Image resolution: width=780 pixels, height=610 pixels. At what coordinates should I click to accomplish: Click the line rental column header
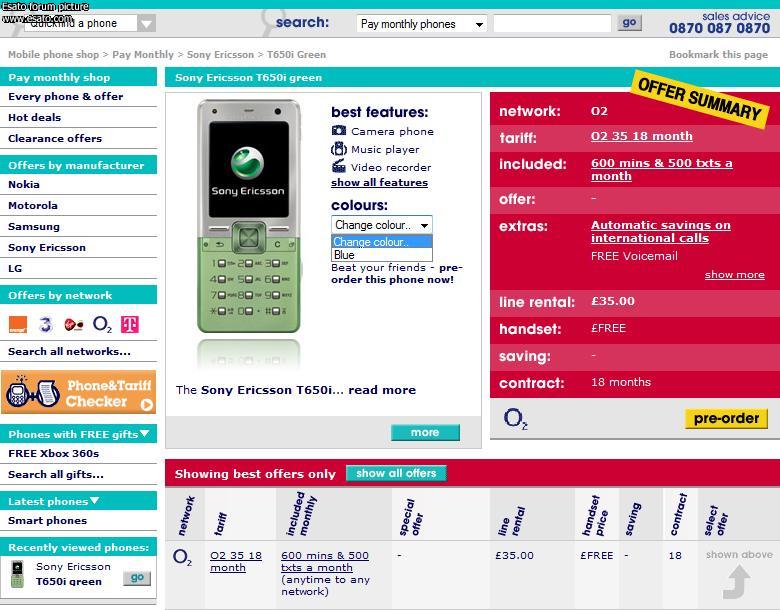pyautogui.click(x=511, y=520)
